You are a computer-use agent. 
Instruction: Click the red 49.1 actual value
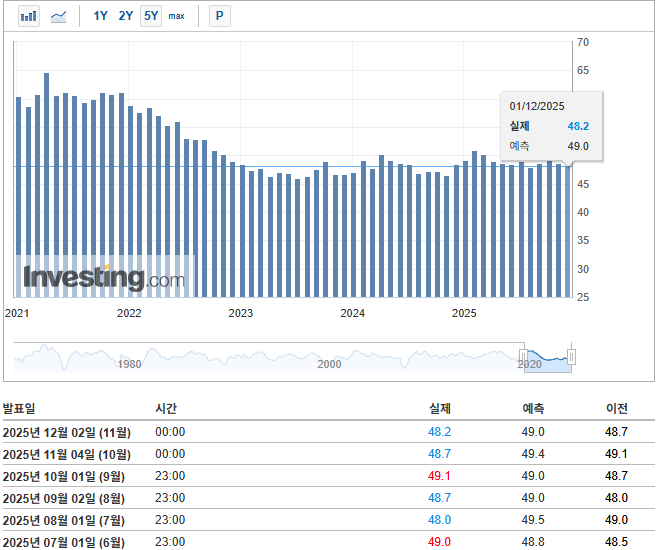pos(439,476)
